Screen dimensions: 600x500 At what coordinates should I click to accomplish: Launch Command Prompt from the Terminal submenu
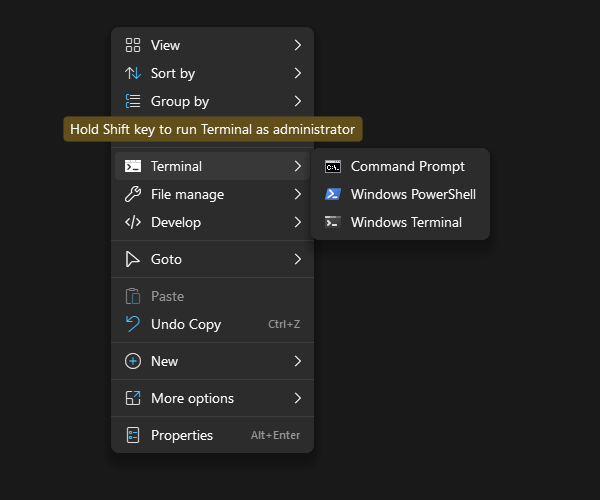[407, 166]
